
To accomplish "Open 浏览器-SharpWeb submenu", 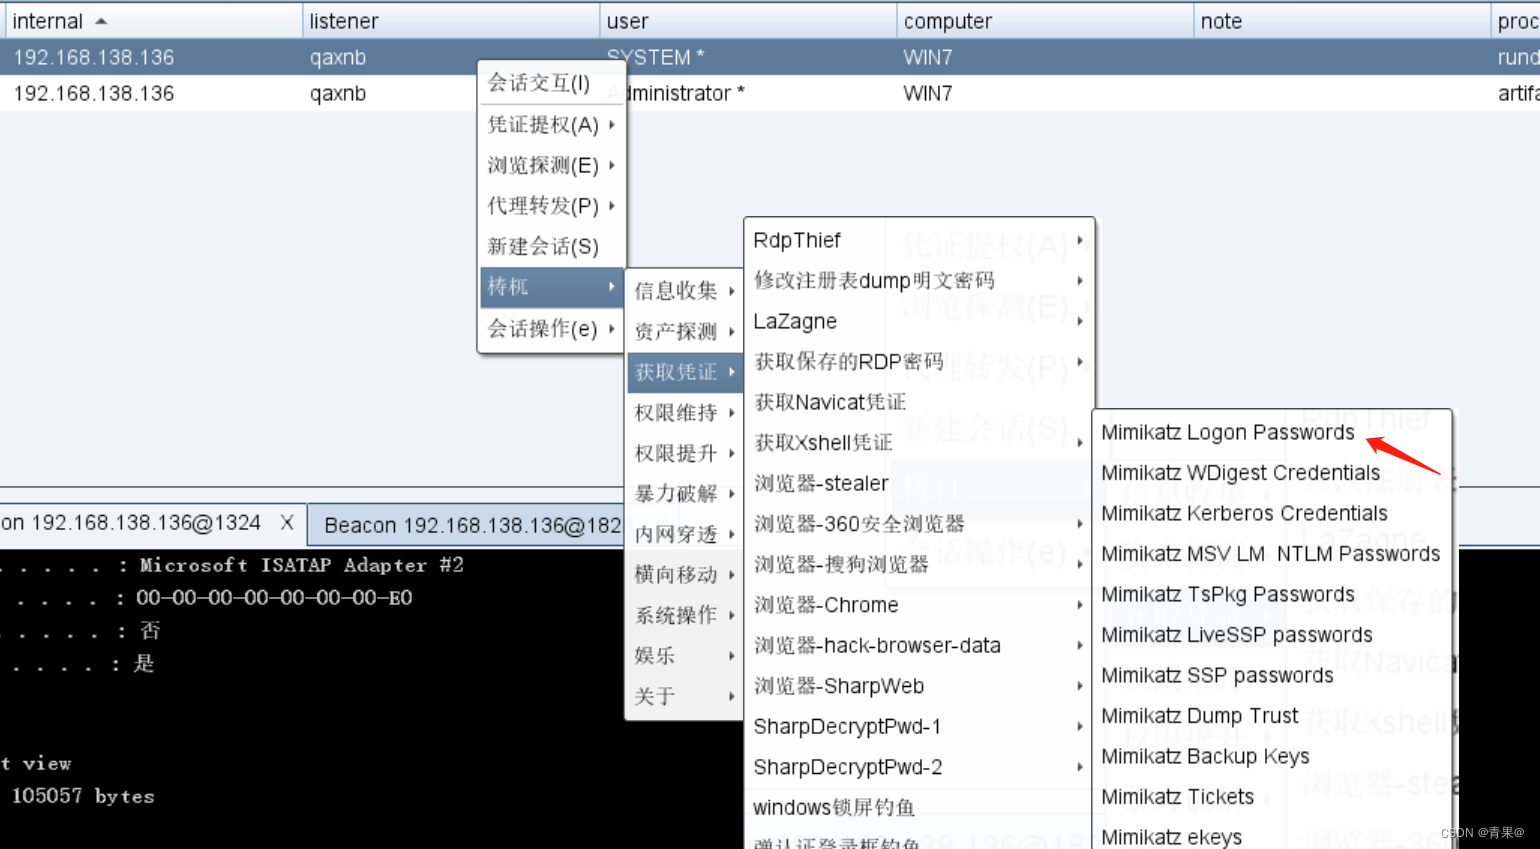I will tap(919, 686).
